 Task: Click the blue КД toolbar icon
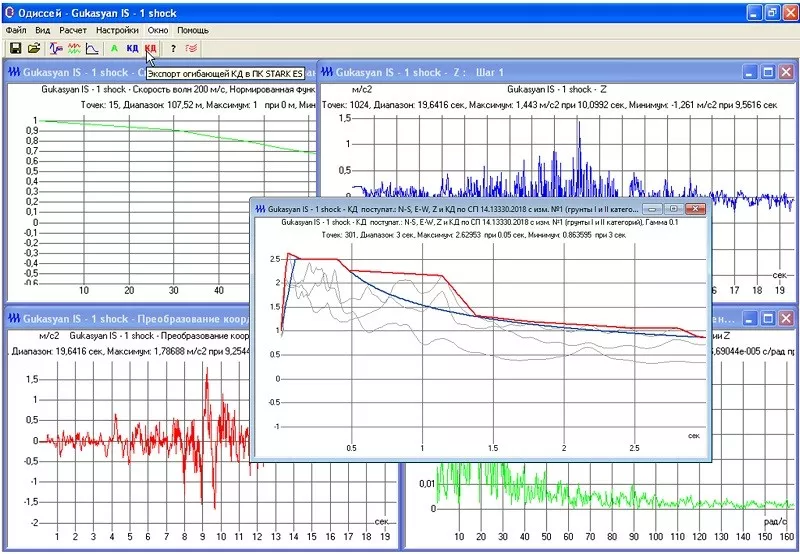[132, 48]
